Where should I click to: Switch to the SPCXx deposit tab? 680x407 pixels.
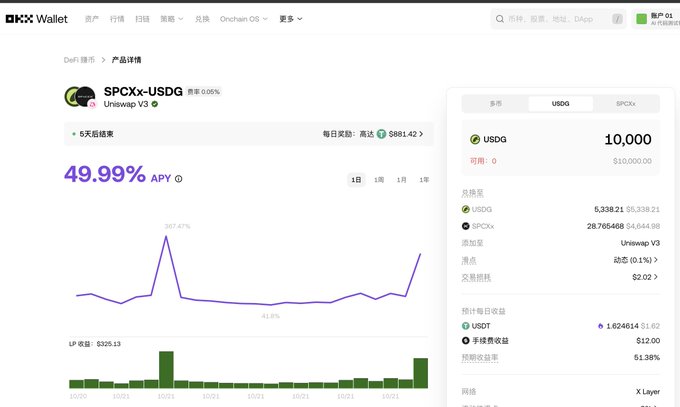point(626,104)
